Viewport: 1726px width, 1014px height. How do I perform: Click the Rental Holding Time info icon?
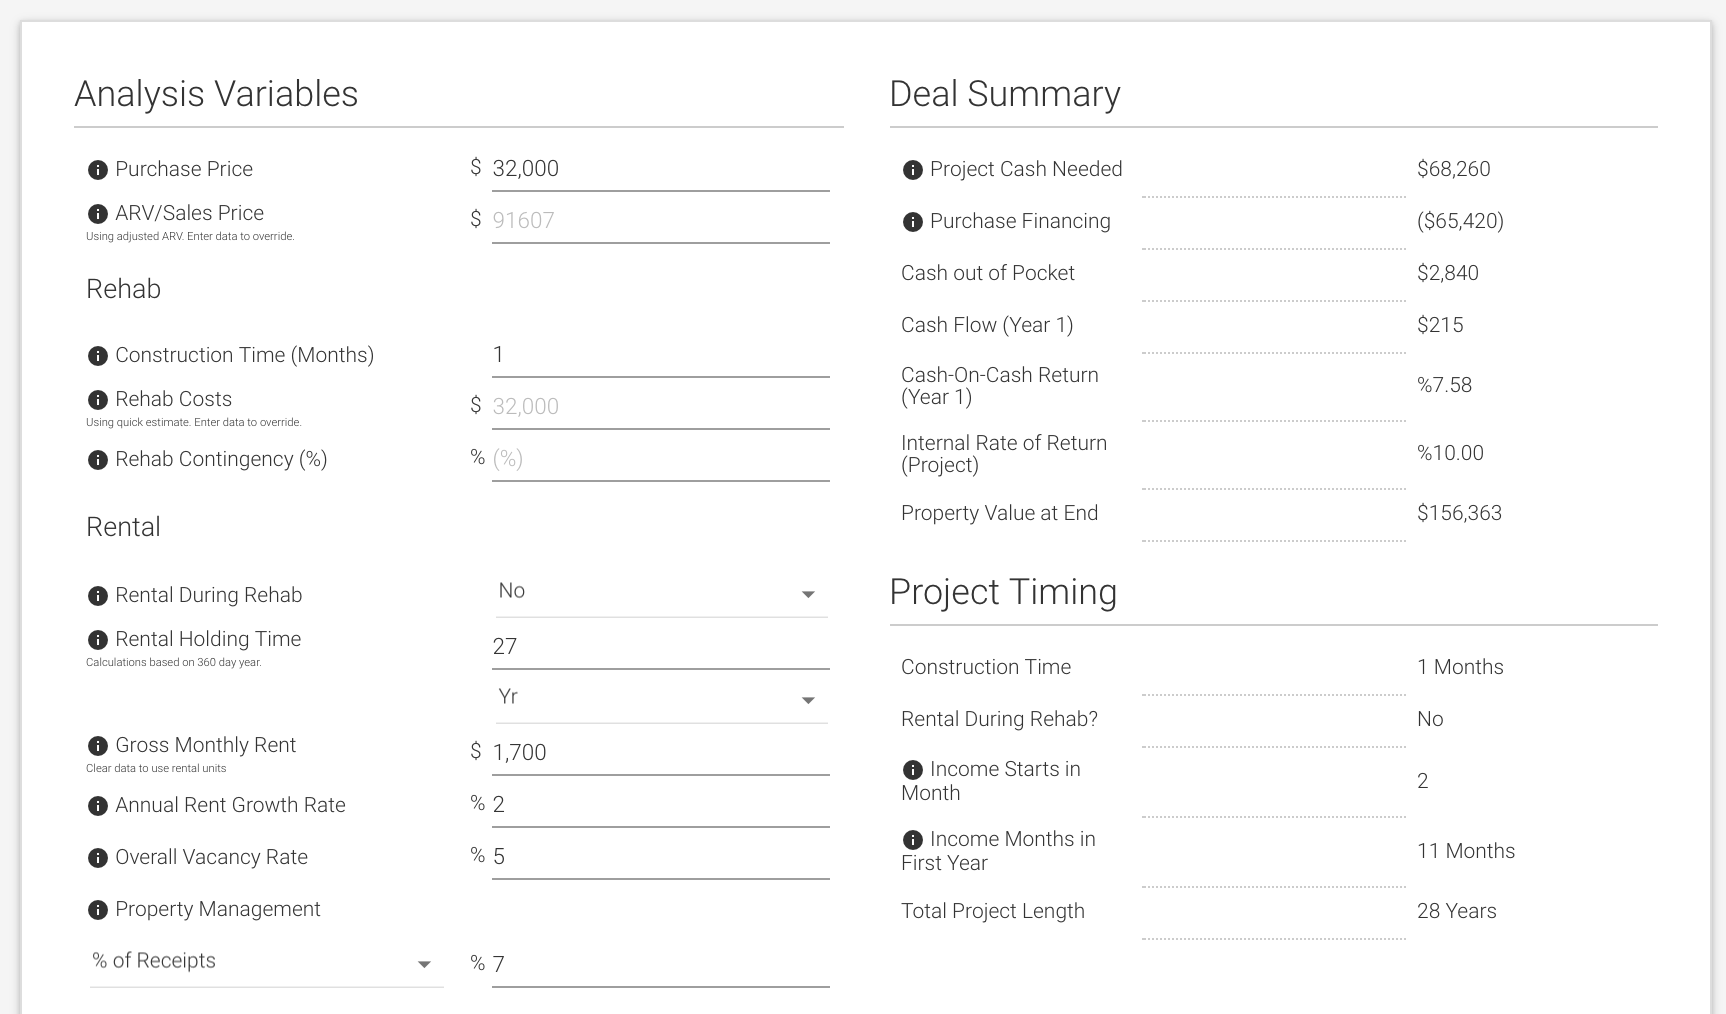tap(98, 640)
